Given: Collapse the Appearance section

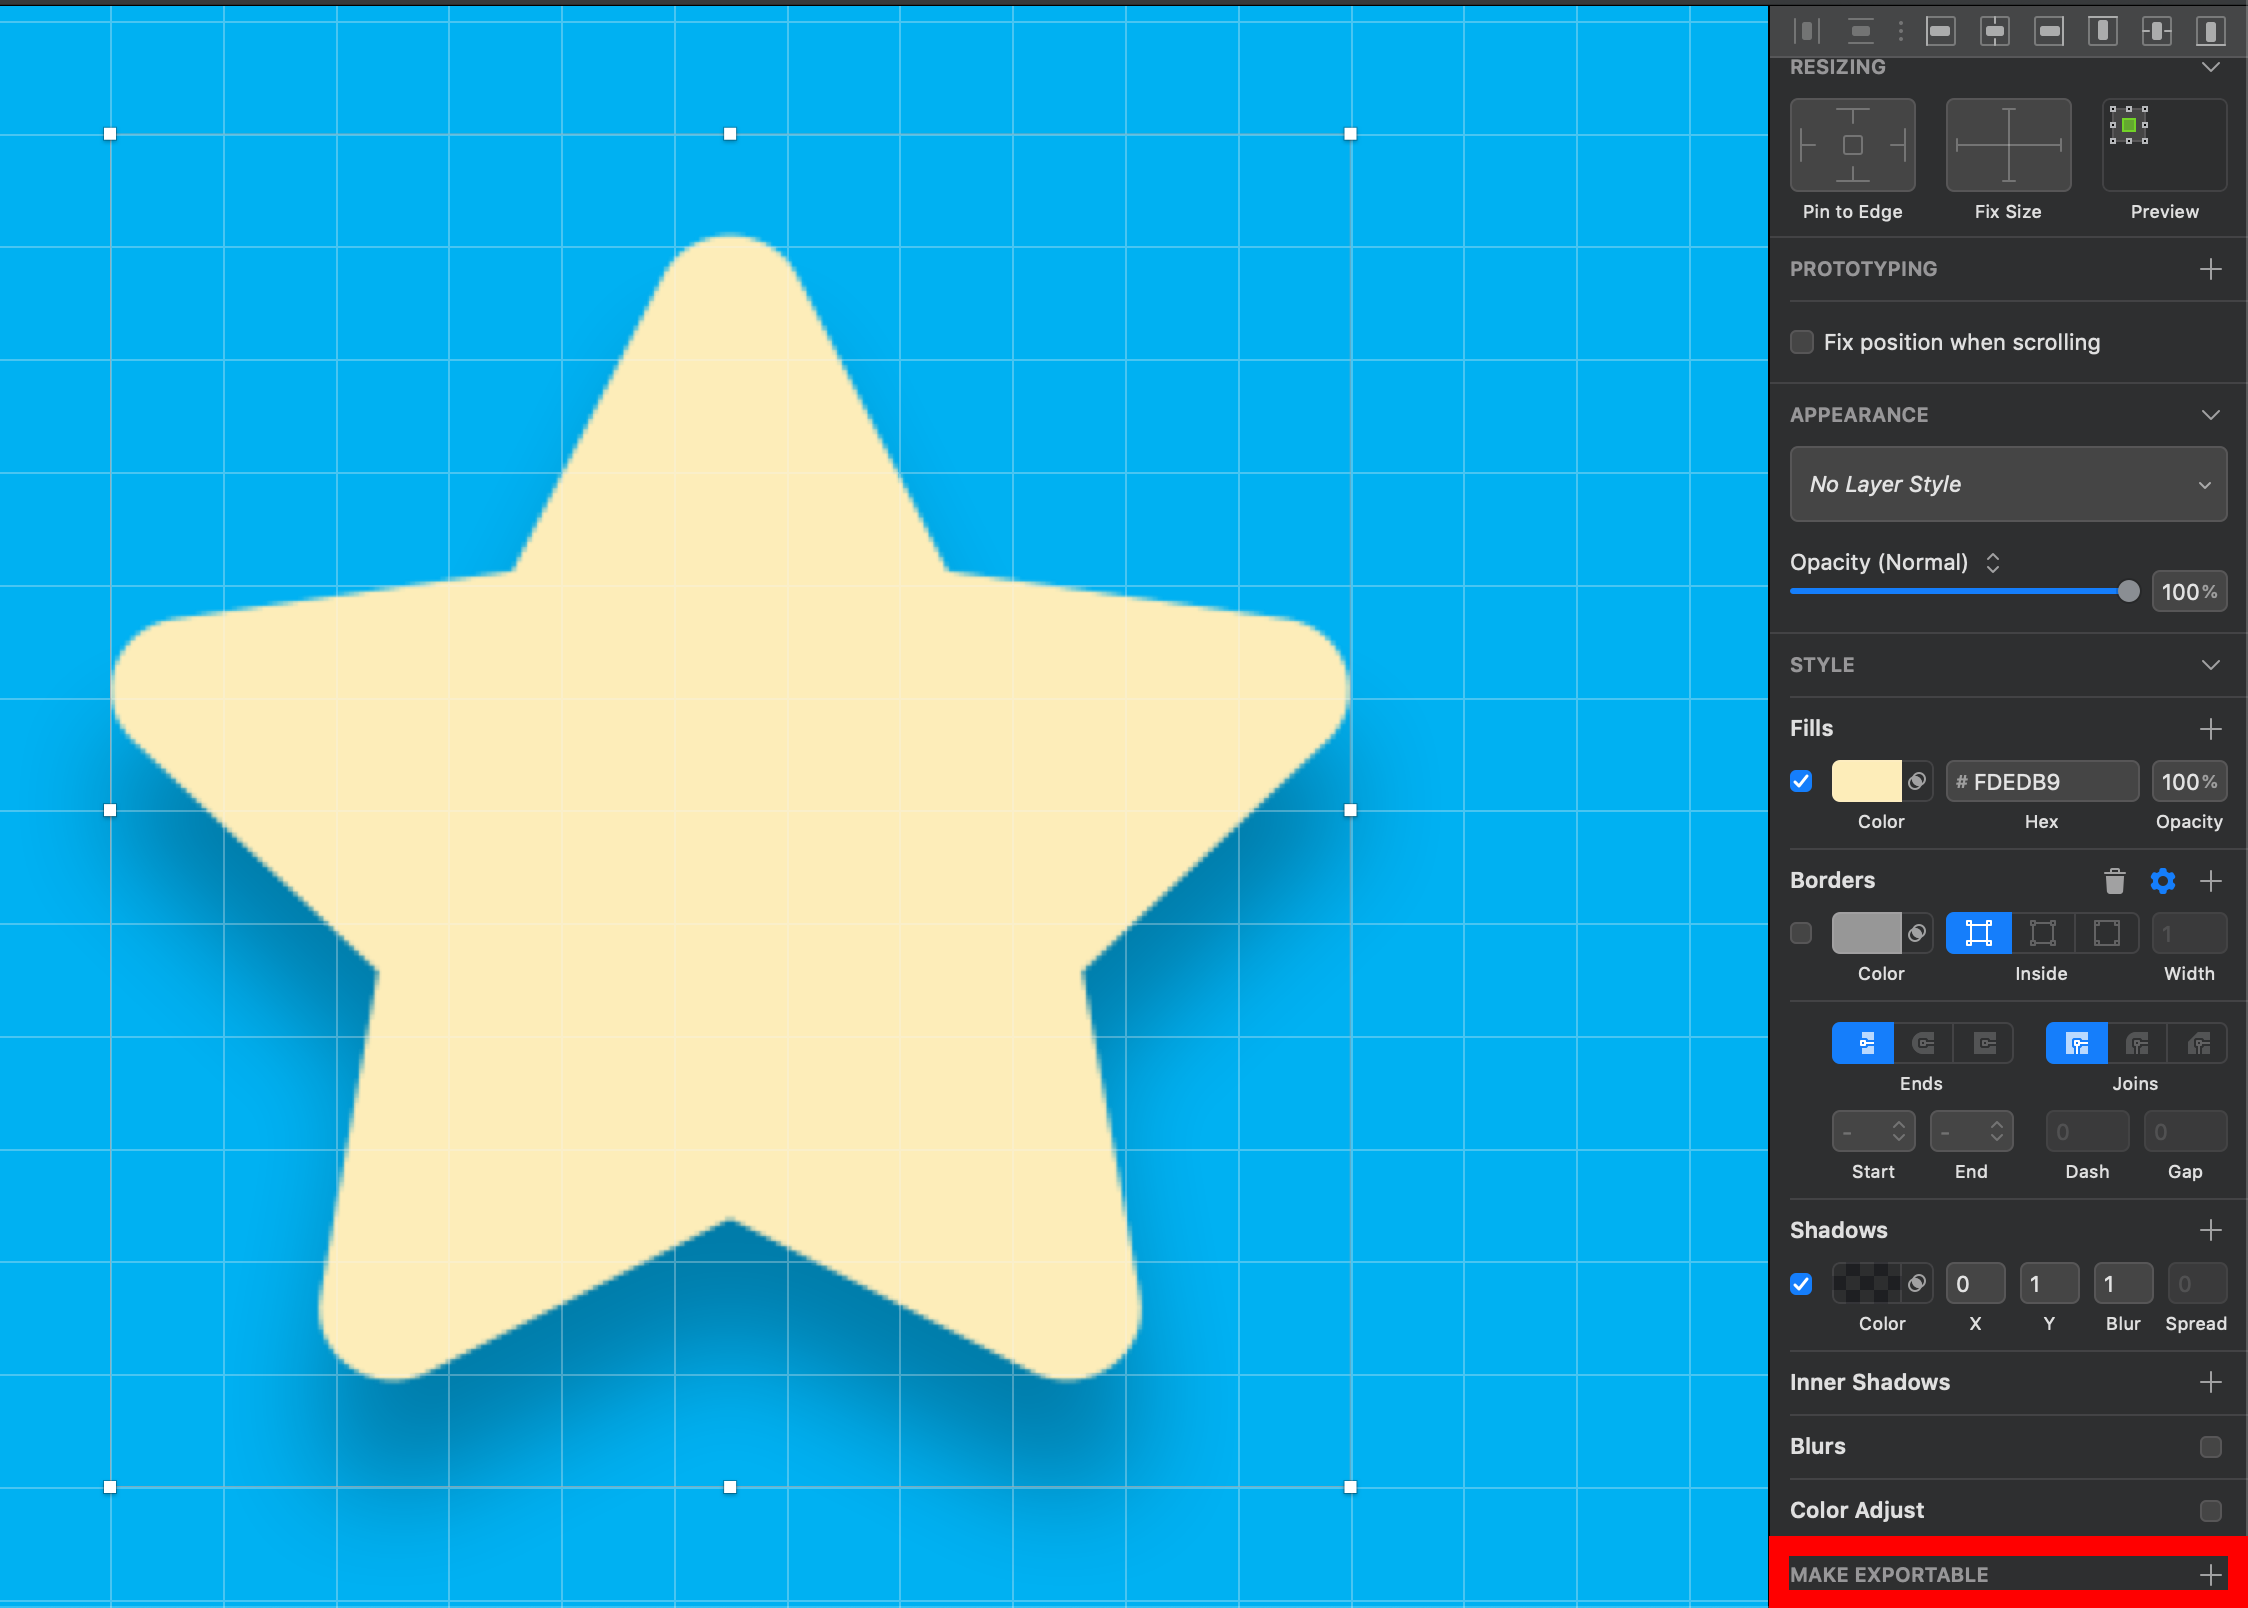Looking at the screenshot, I should (2212, 414).
